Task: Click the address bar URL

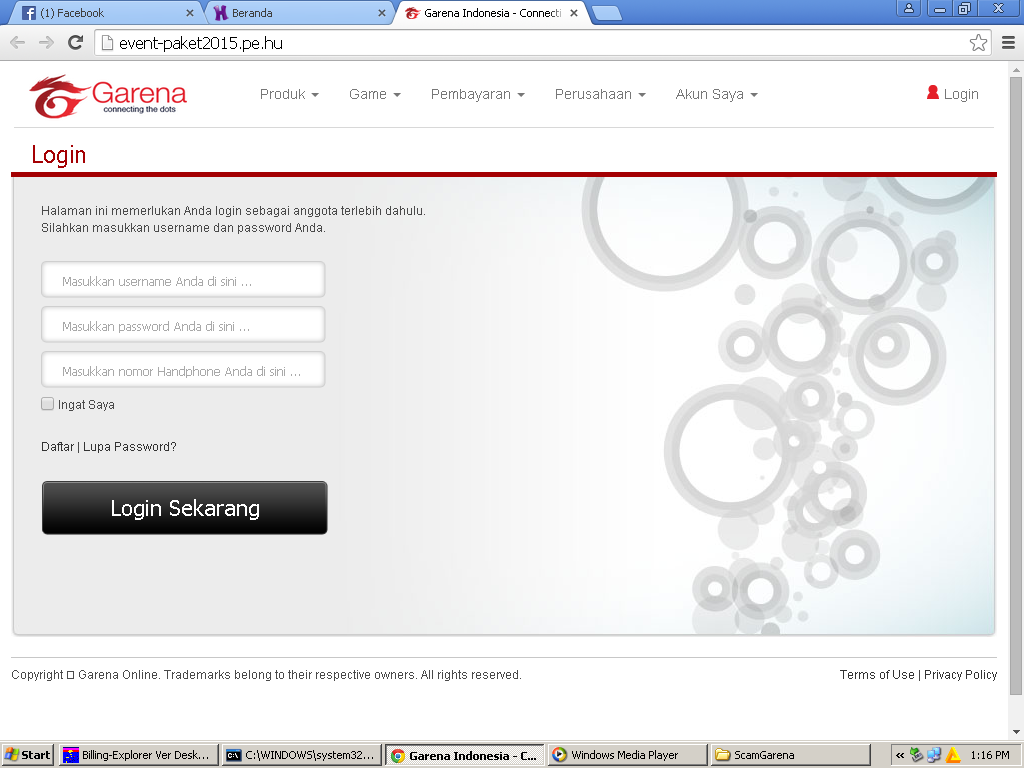Action: 200,43
